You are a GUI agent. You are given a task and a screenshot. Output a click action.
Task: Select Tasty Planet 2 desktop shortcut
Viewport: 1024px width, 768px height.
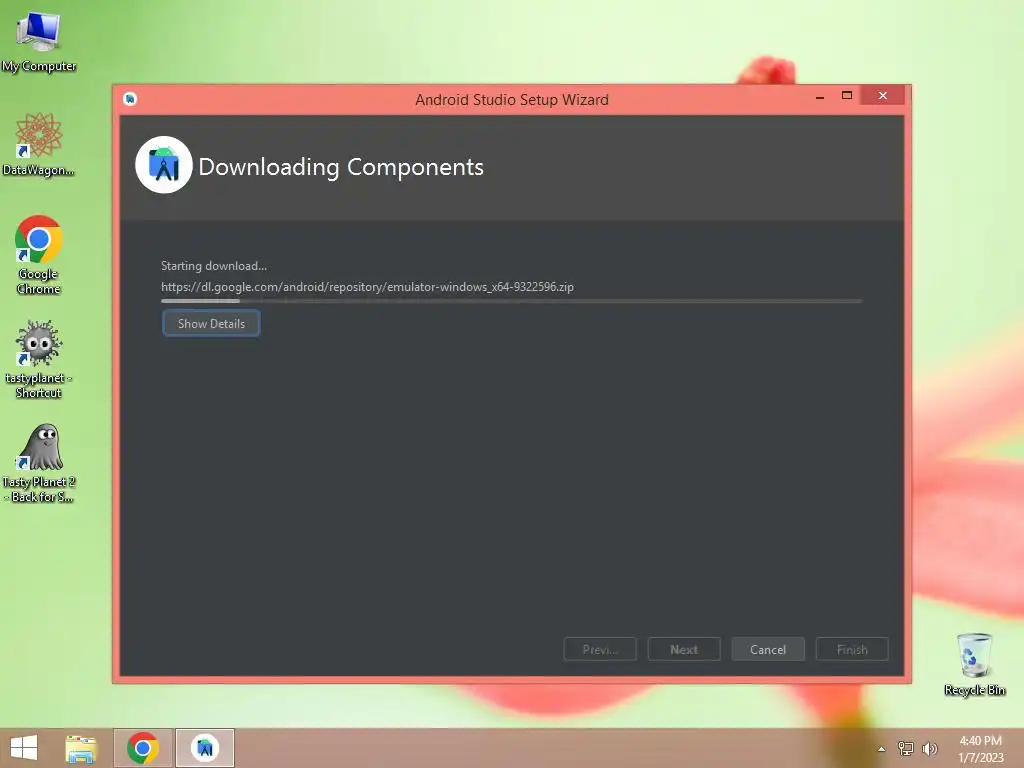coord(39,464)
